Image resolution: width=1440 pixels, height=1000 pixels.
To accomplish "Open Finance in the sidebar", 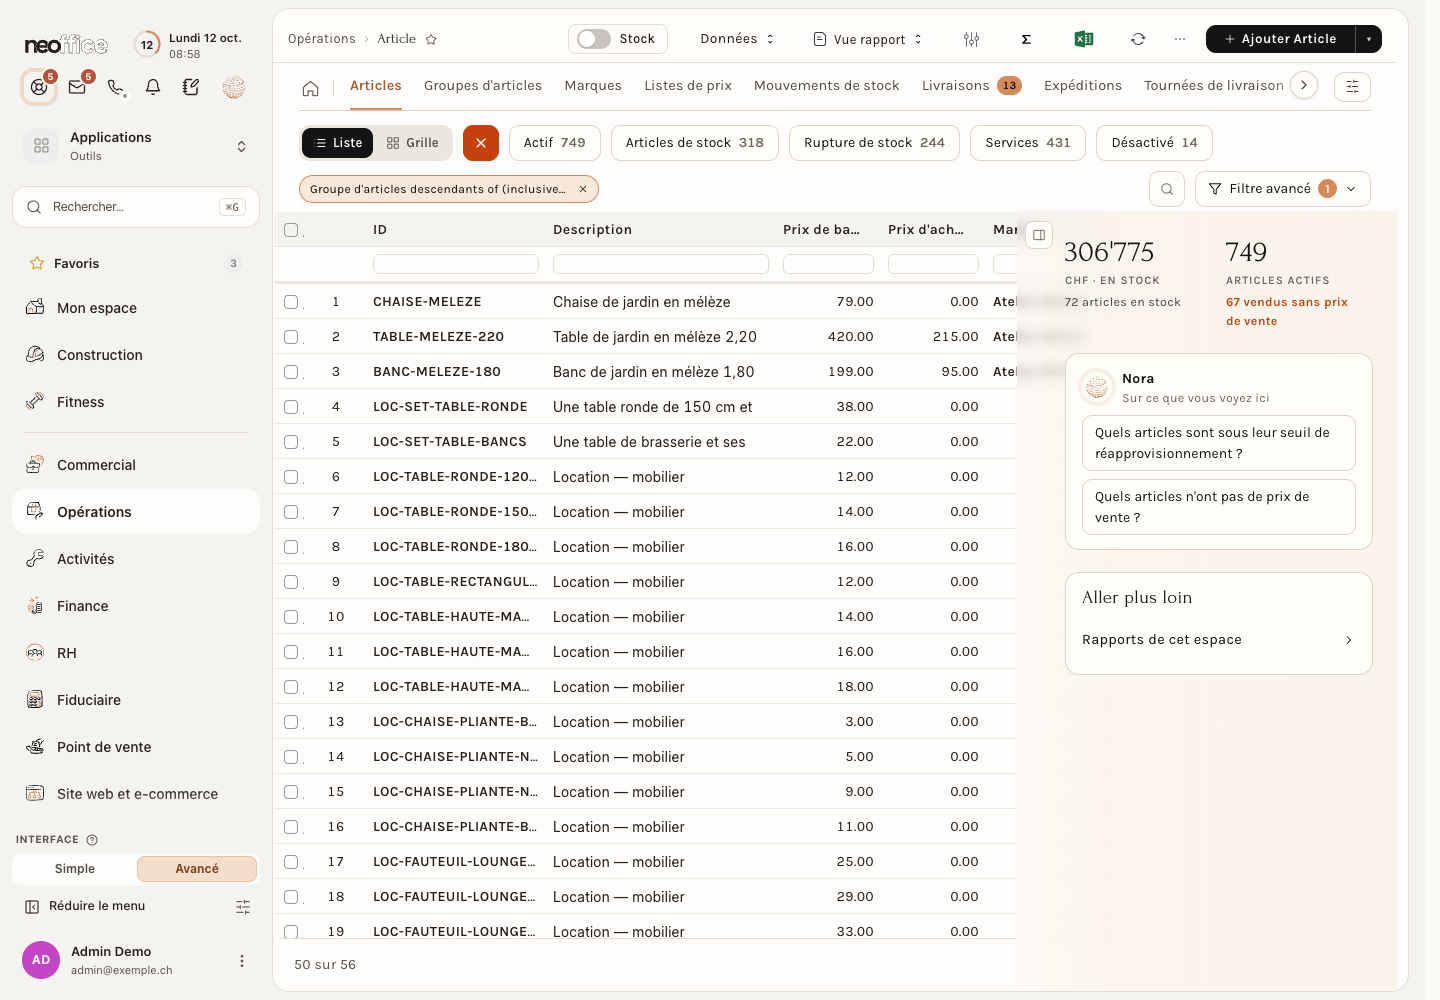I will 136,606.
